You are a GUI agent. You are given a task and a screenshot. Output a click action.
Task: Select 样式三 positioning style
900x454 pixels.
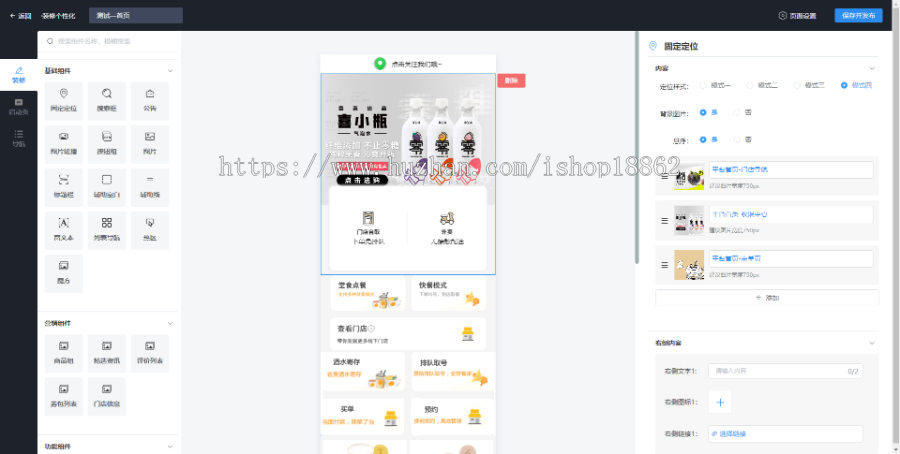pyautogui.click(x=797, y=85)
